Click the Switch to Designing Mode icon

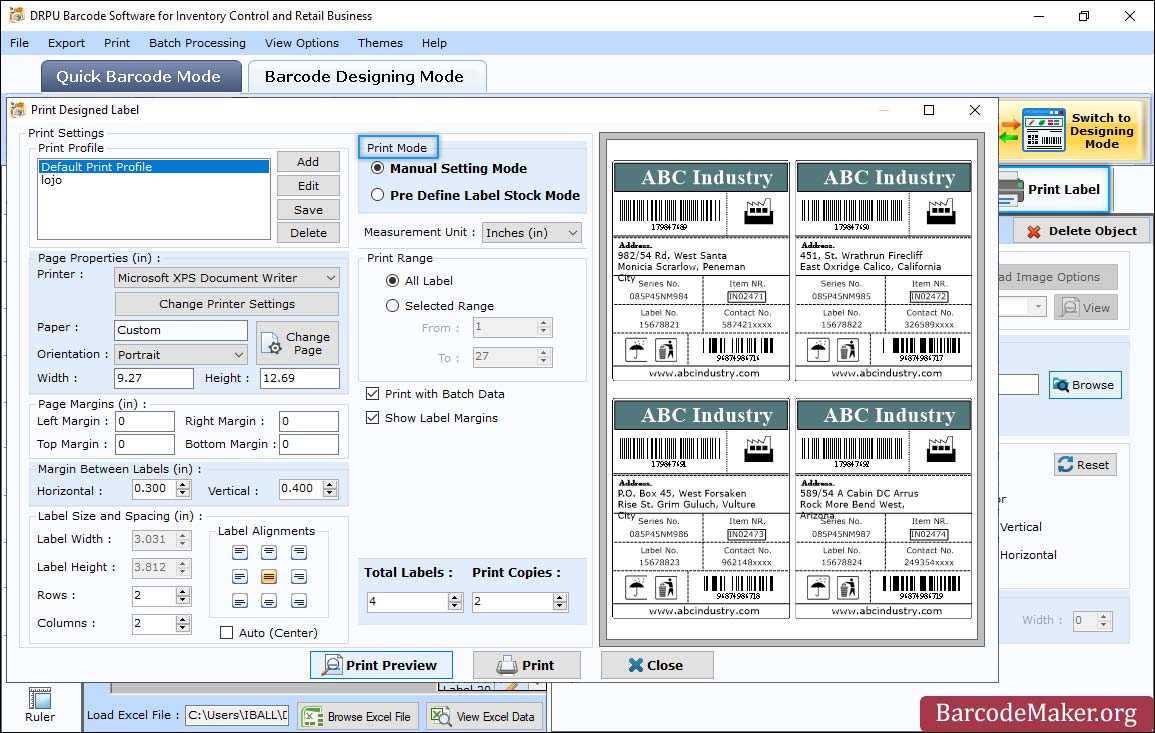(1043, 130)
